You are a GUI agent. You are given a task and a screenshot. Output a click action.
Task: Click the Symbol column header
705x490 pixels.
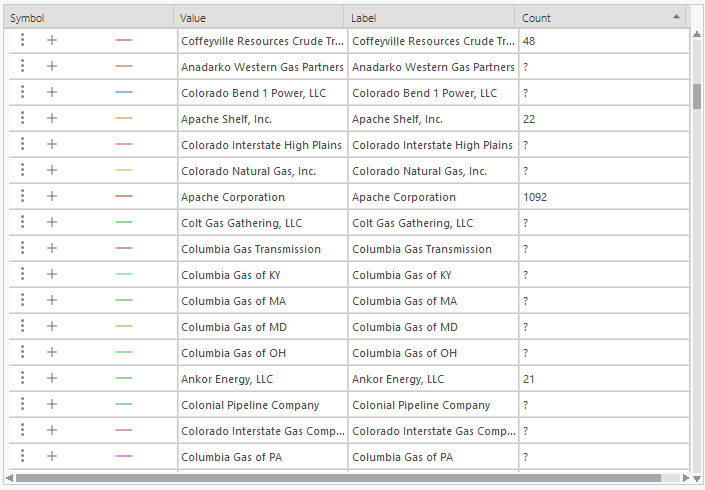coord(89,18)
